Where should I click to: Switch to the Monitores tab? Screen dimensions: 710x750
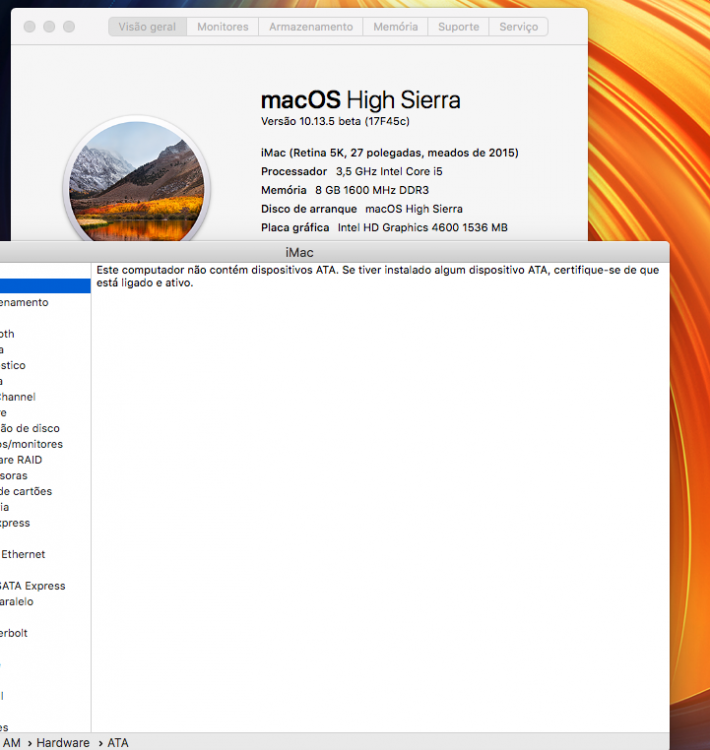[x=222, y=27]
